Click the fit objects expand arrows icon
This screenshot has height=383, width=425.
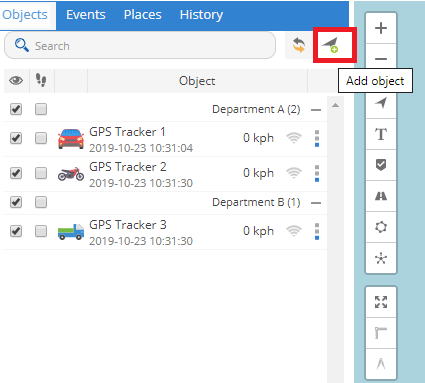tap(381, 302)
